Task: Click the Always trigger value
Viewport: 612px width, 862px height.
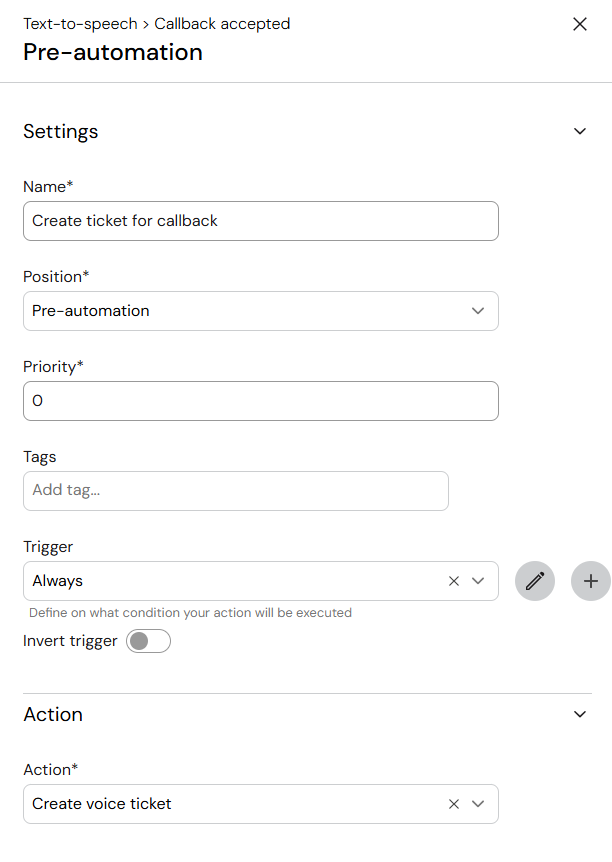Action: click(58, 581)
